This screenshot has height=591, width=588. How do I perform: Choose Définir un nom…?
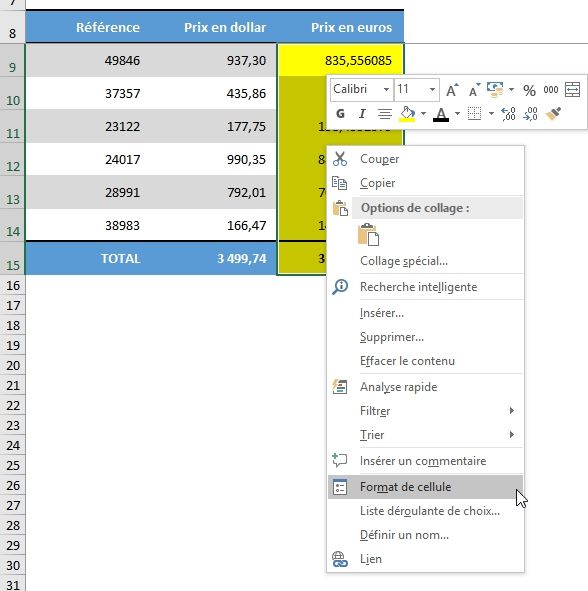pyautogui.click(x=426, y=535)
